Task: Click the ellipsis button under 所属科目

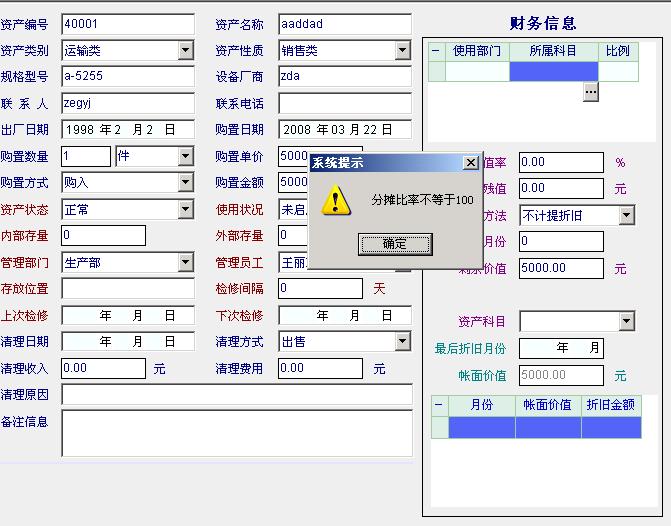Action: pos(590,91)
